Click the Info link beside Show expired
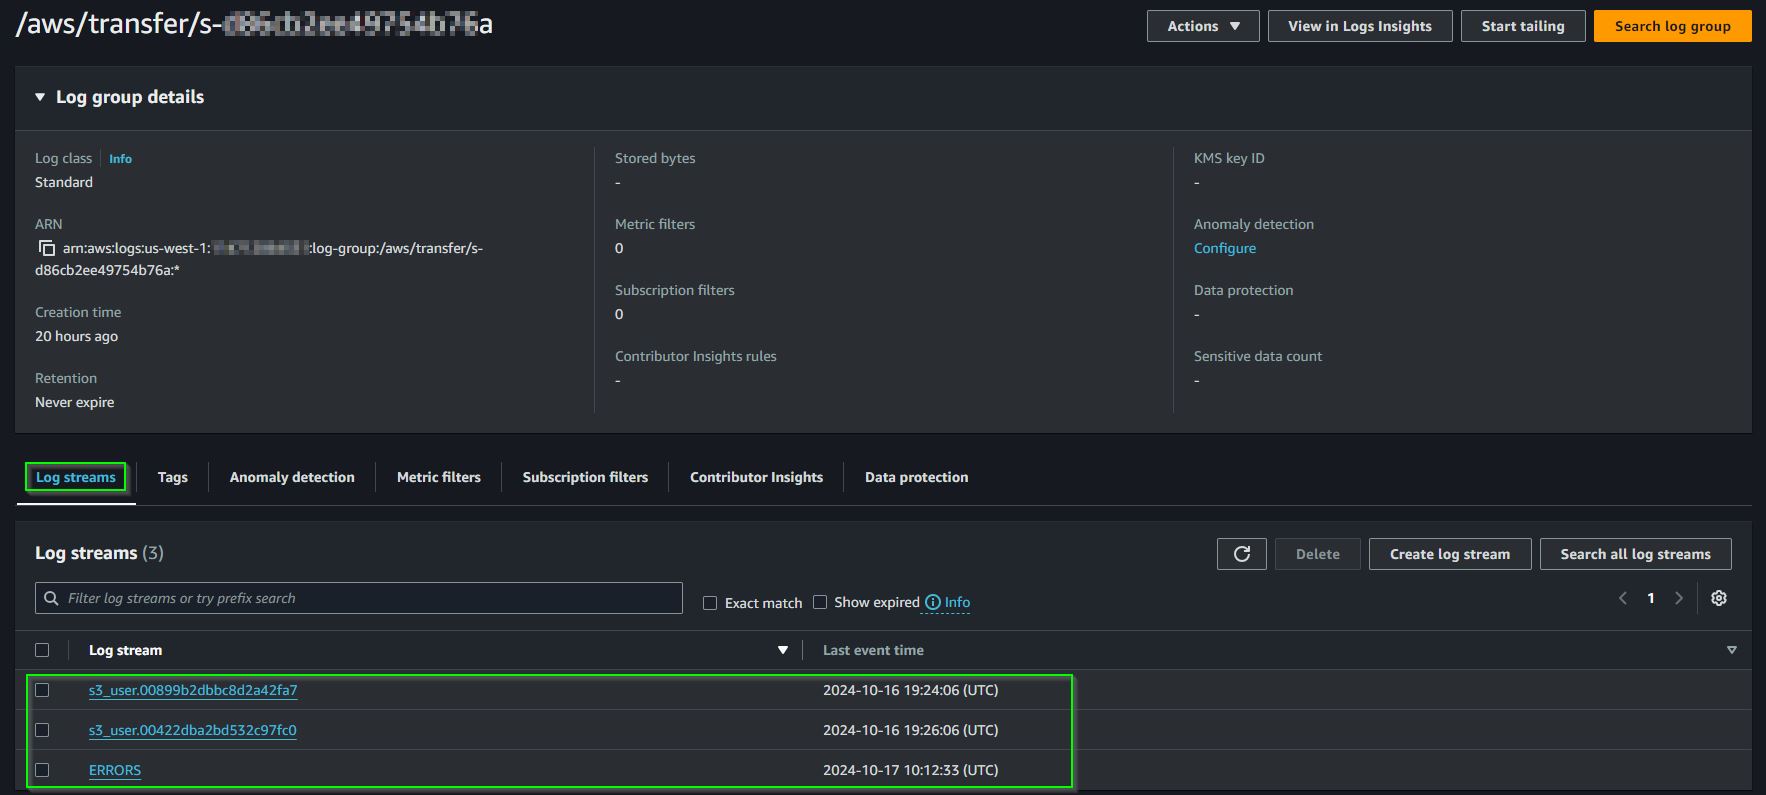This screenshot has height=795, width=1766. pos(957,602)
